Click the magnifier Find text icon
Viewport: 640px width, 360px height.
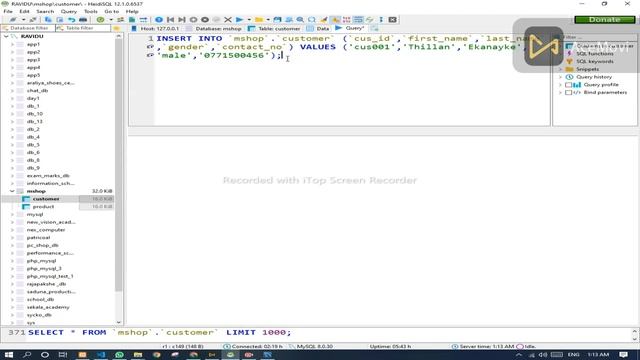300,20
